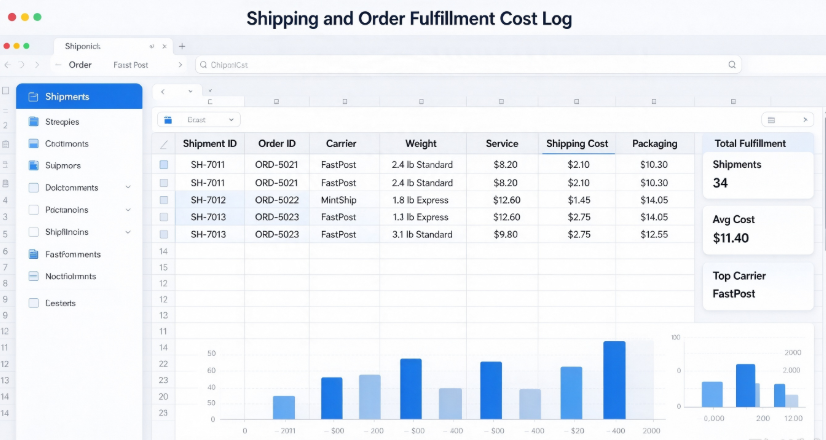Open a new tab with plus icon

(x=182, y=46)
